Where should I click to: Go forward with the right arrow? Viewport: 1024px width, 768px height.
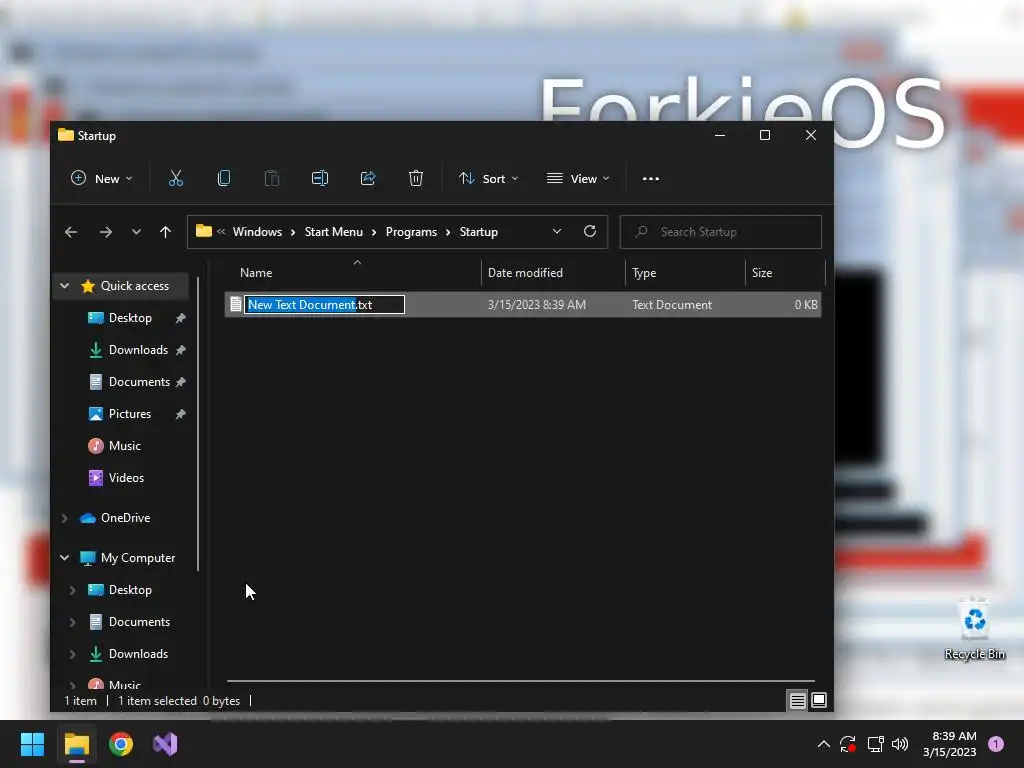106,232
